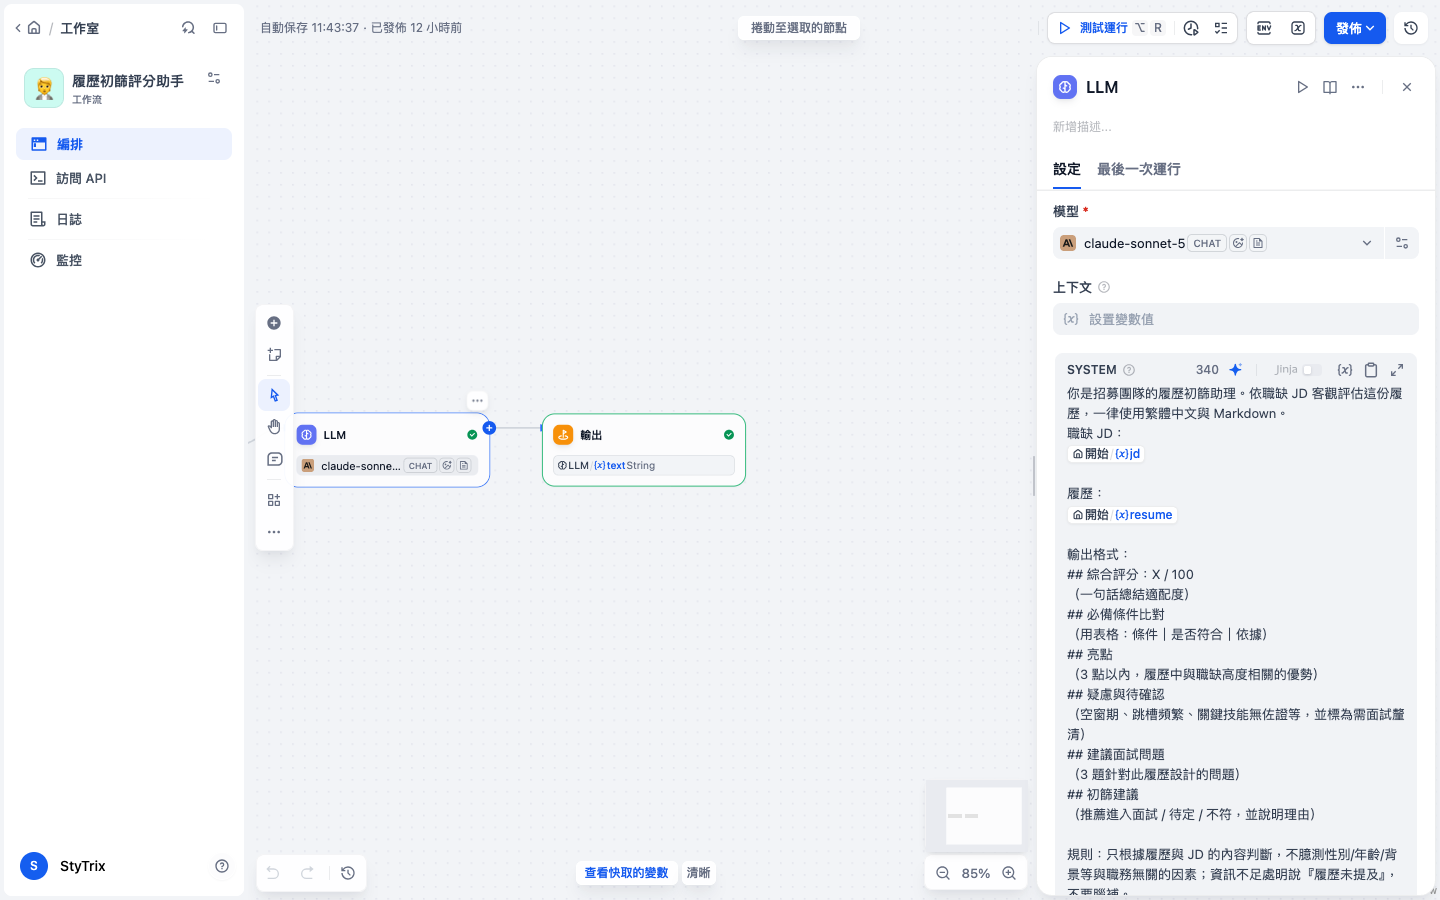Open the 85% zoom level menu
Viewport: 1440px width, 900px height.
[976, 873]
